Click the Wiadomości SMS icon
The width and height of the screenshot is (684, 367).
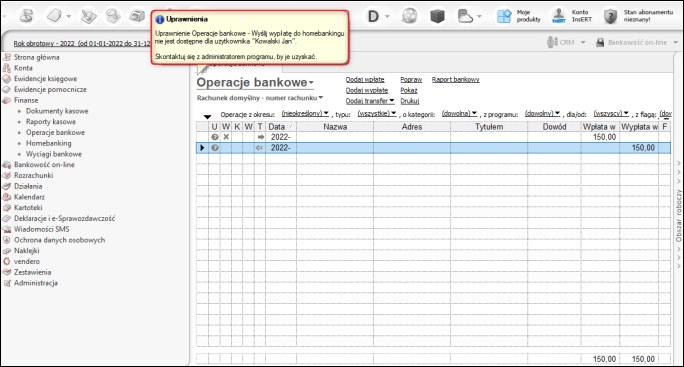[x=7, y=229]
